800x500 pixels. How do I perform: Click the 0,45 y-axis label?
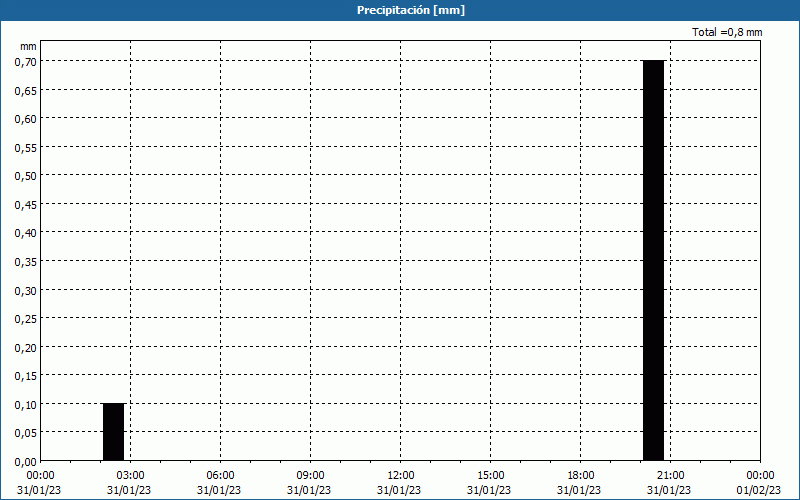[28, 205]
